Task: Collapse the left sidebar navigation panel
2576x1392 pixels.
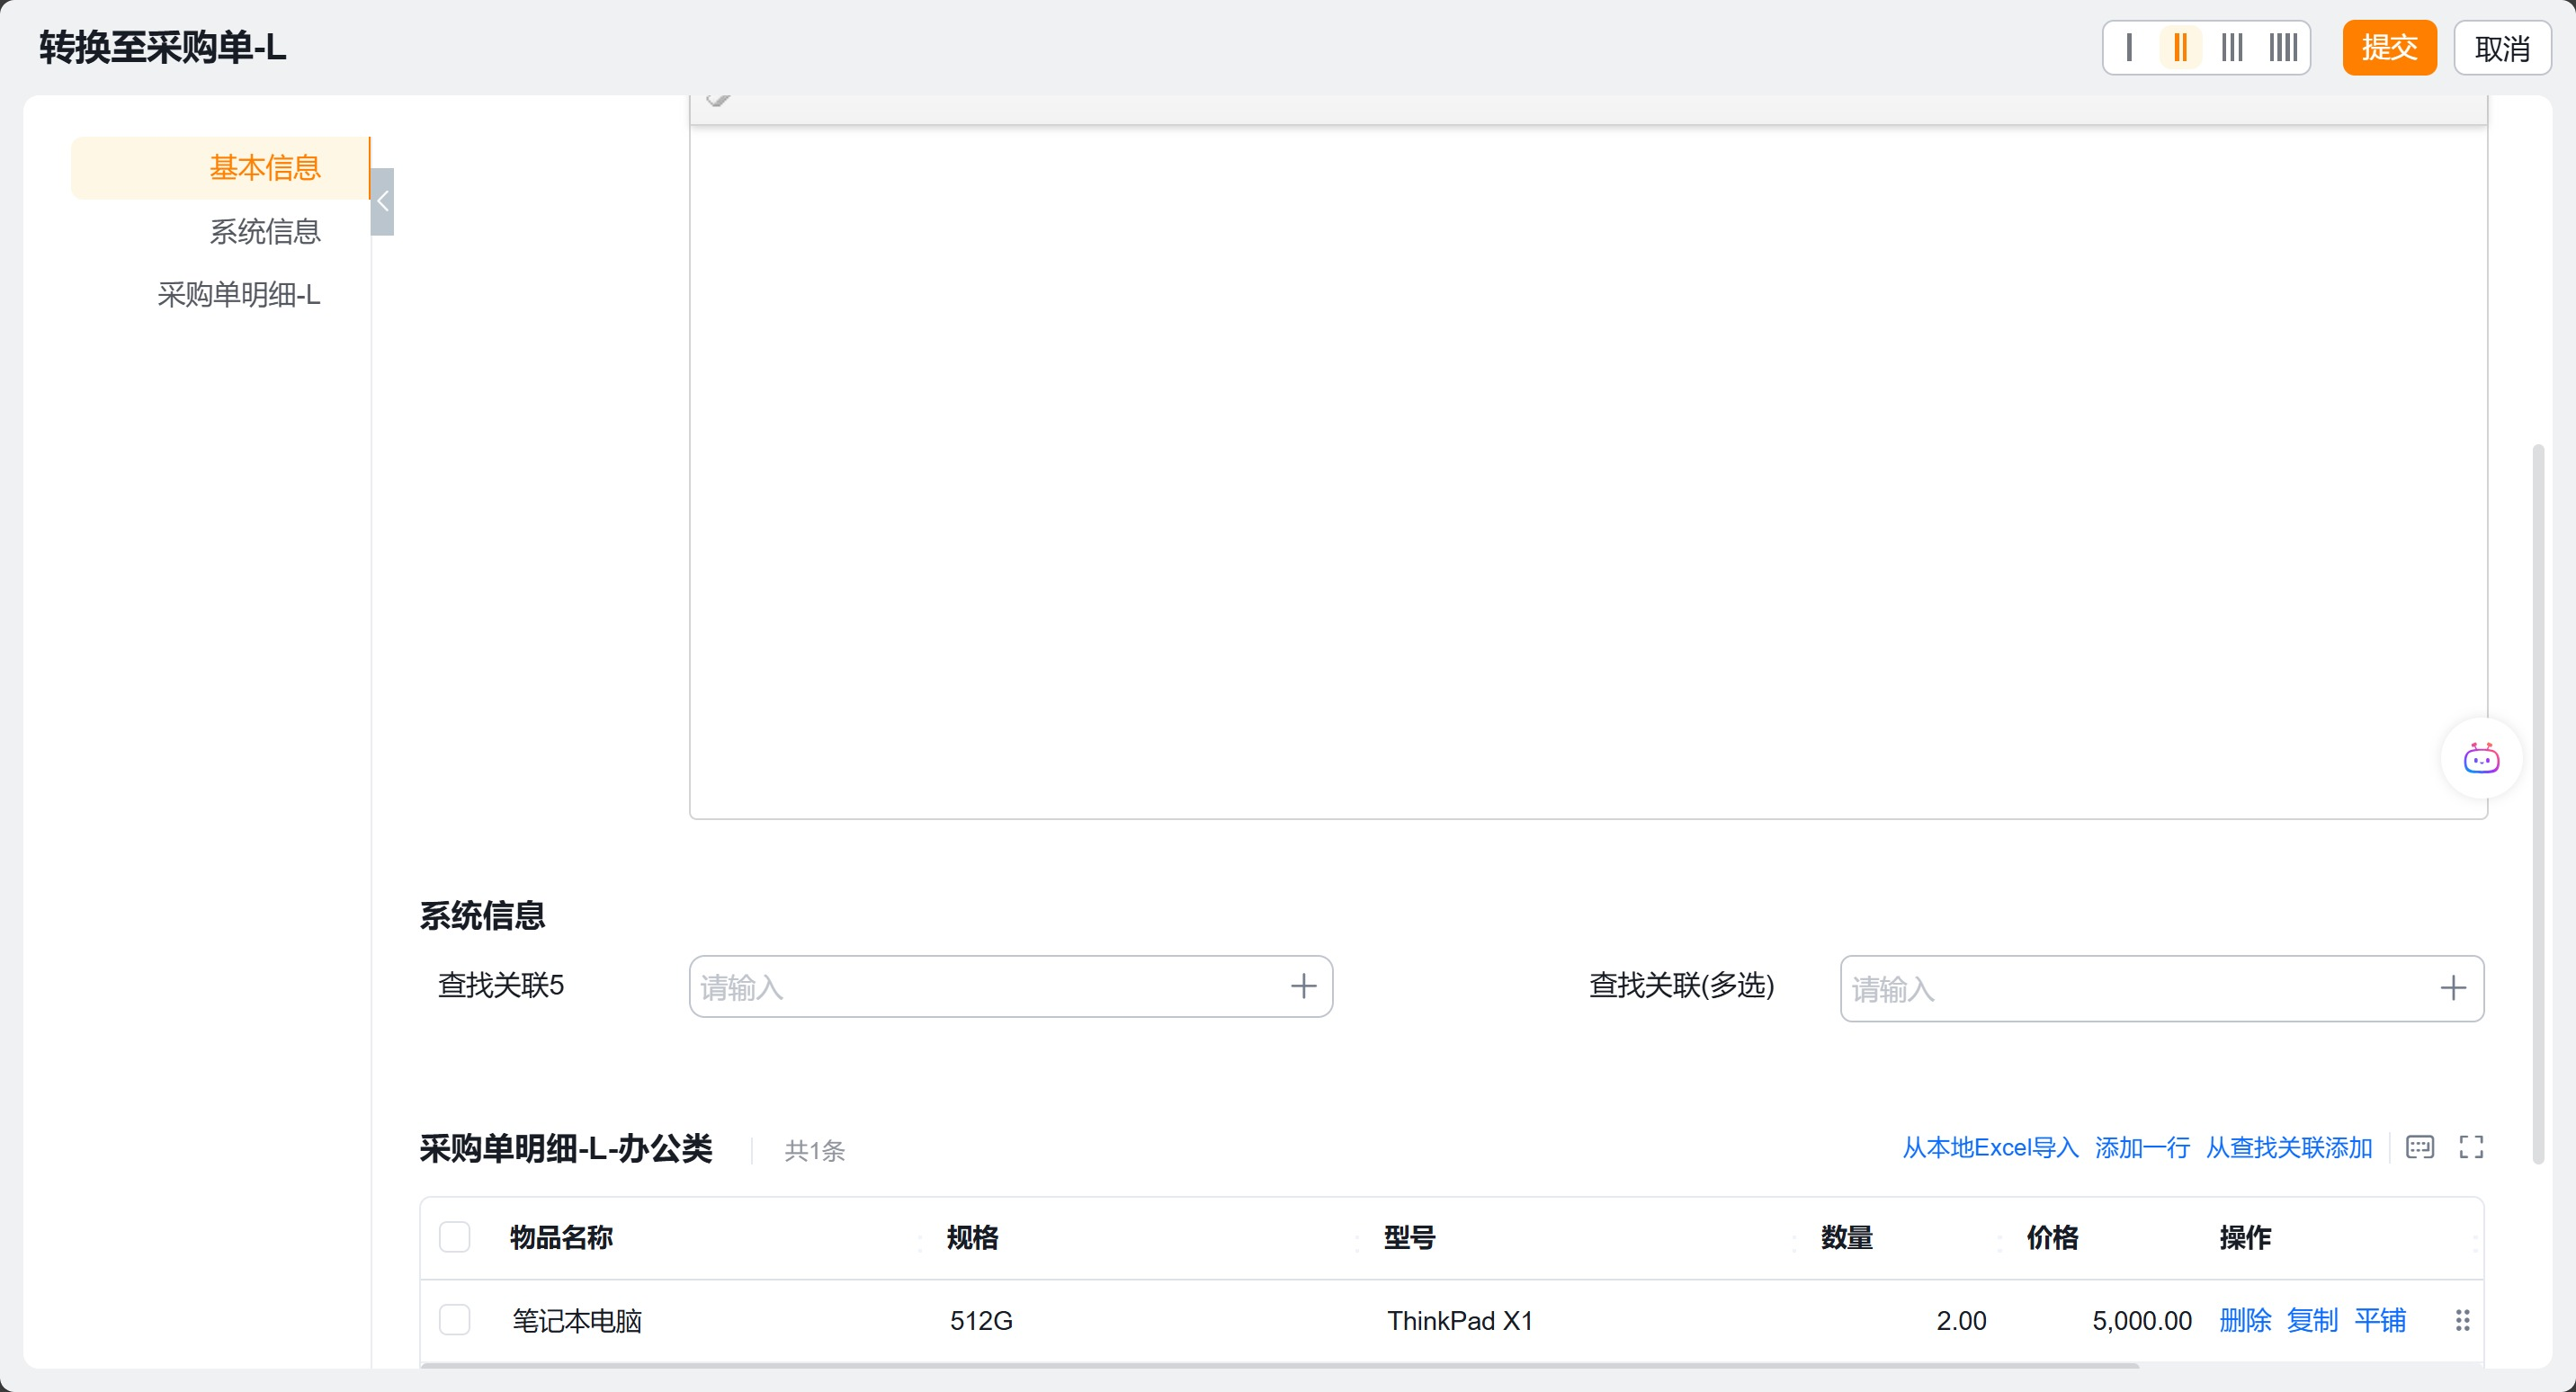Action: [382, 202]
